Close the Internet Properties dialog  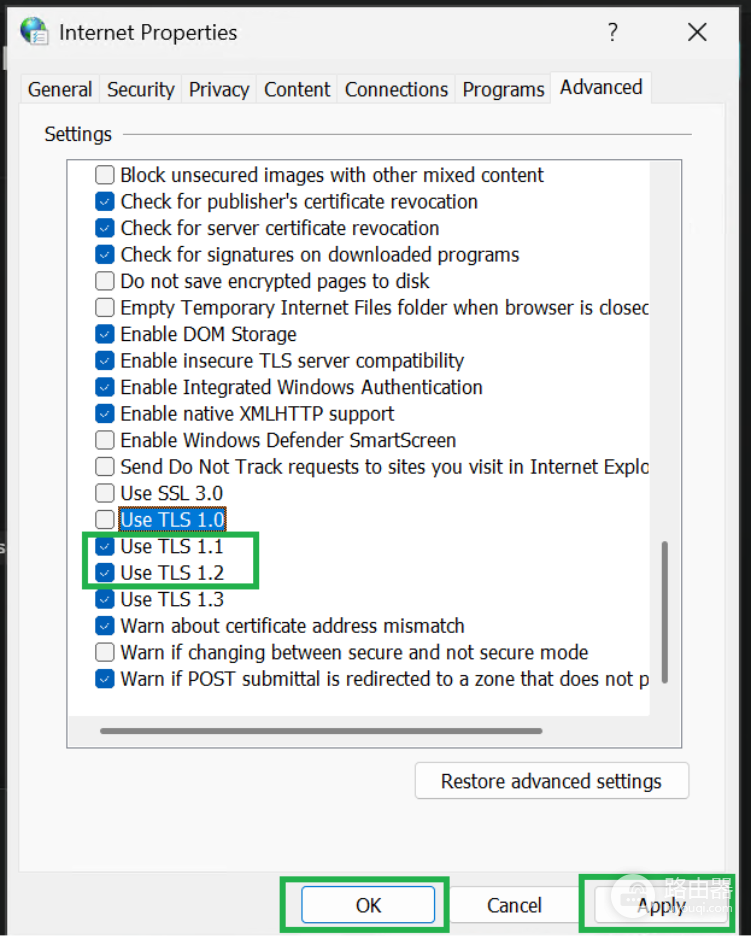697,32
